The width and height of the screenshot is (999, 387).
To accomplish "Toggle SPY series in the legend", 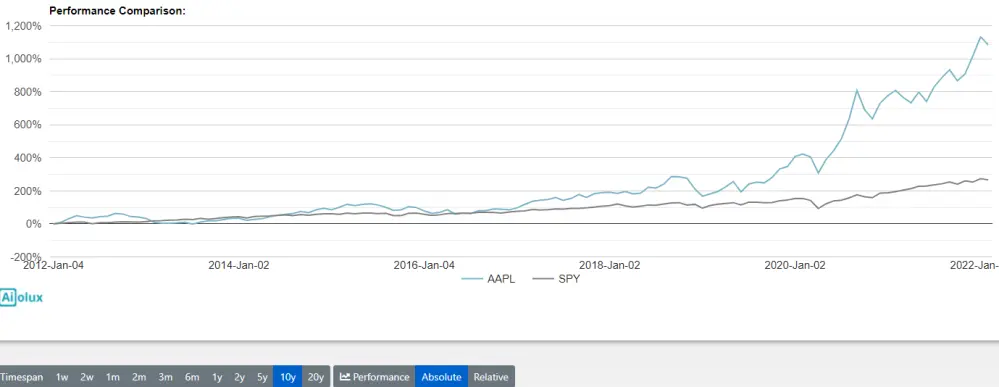I will 556,279.
